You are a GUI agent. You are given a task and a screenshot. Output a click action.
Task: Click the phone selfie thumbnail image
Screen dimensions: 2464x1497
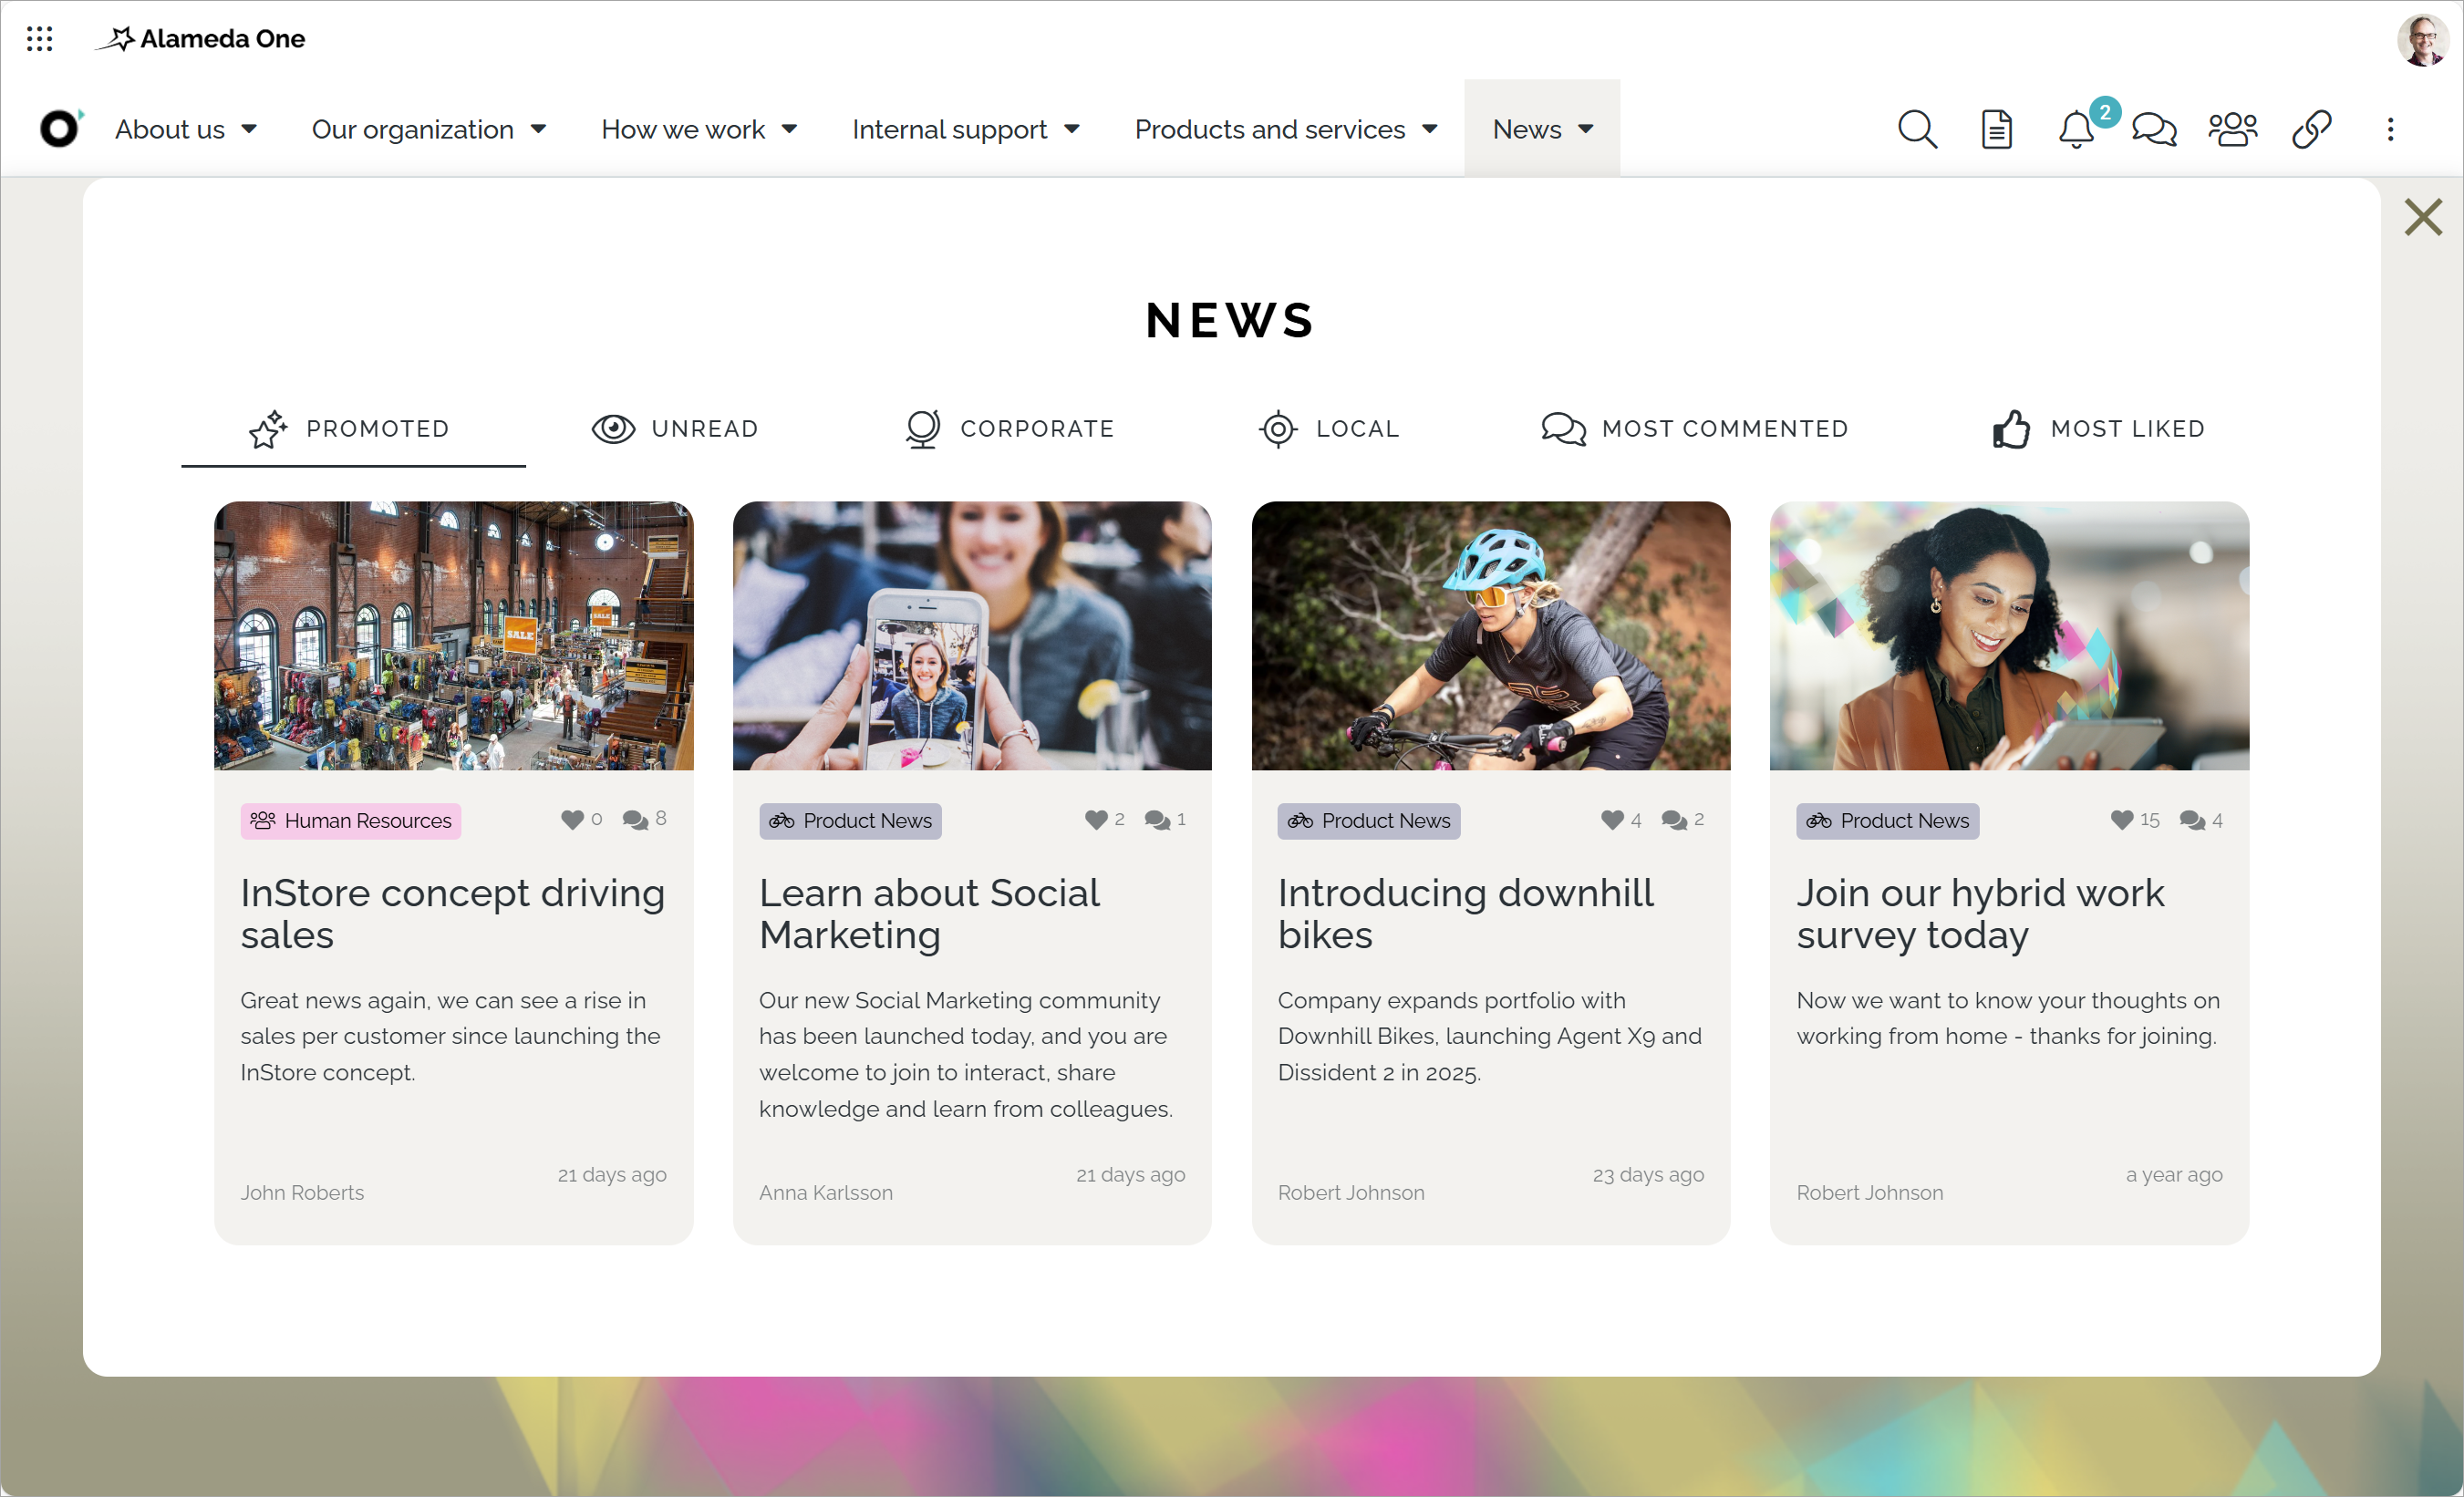(972, 636)
